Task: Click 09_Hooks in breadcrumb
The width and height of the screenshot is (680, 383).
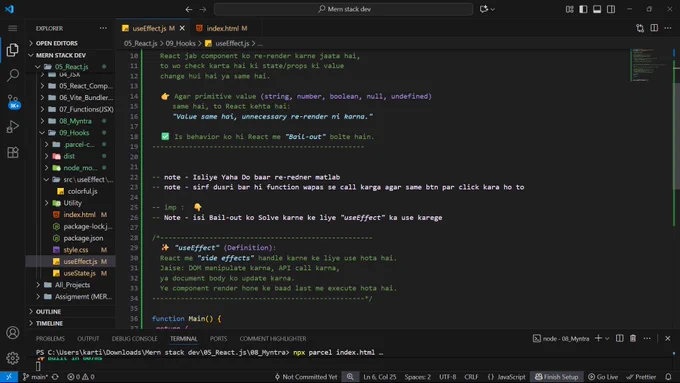Action: [180, 43]
